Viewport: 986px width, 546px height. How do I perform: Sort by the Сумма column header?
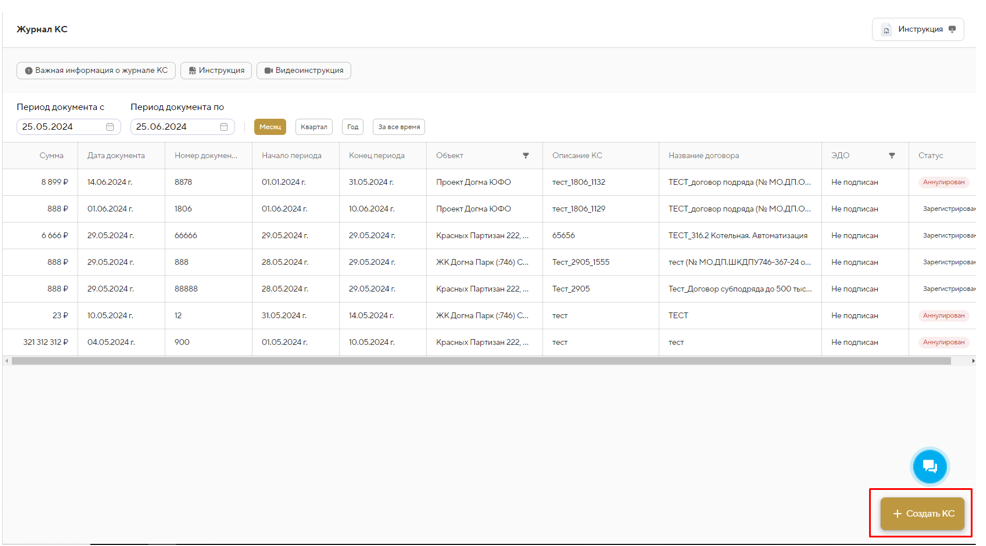(51, 156)
